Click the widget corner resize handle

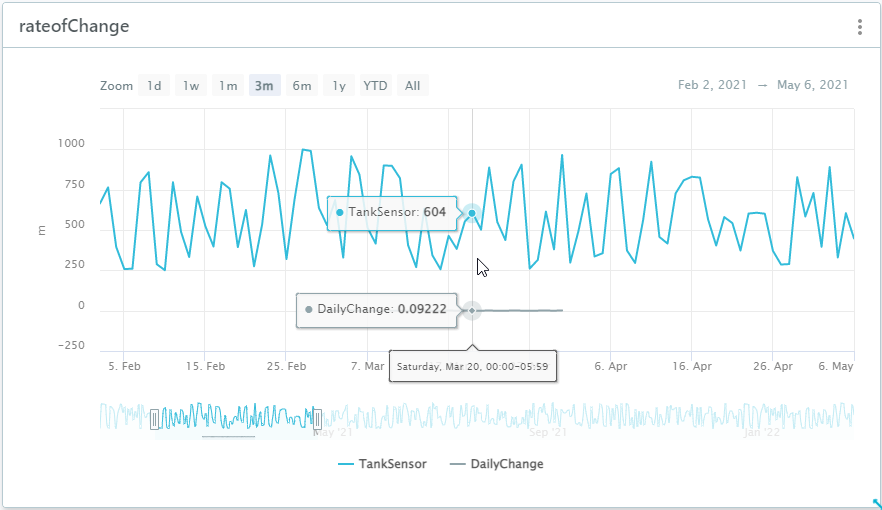coord(876,503)
